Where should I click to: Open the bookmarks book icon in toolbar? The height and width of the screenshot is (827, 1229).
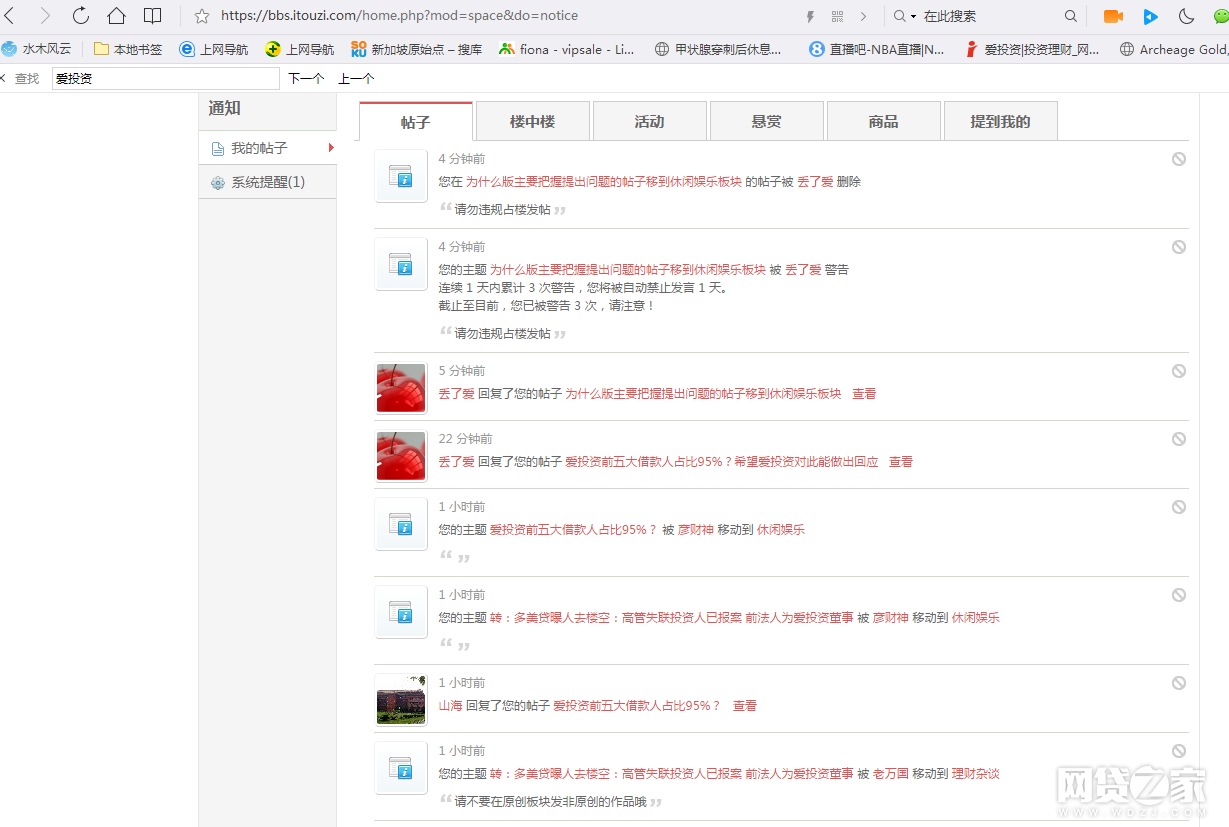152,16
